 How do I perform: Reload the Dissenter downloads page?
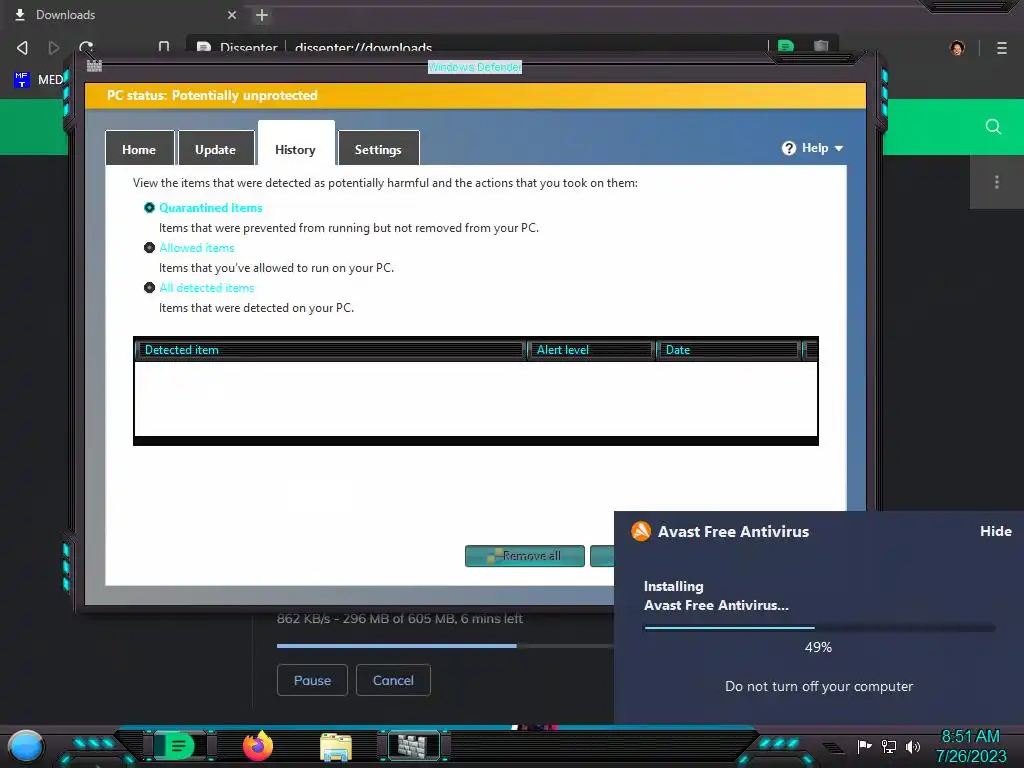point(86,48)
